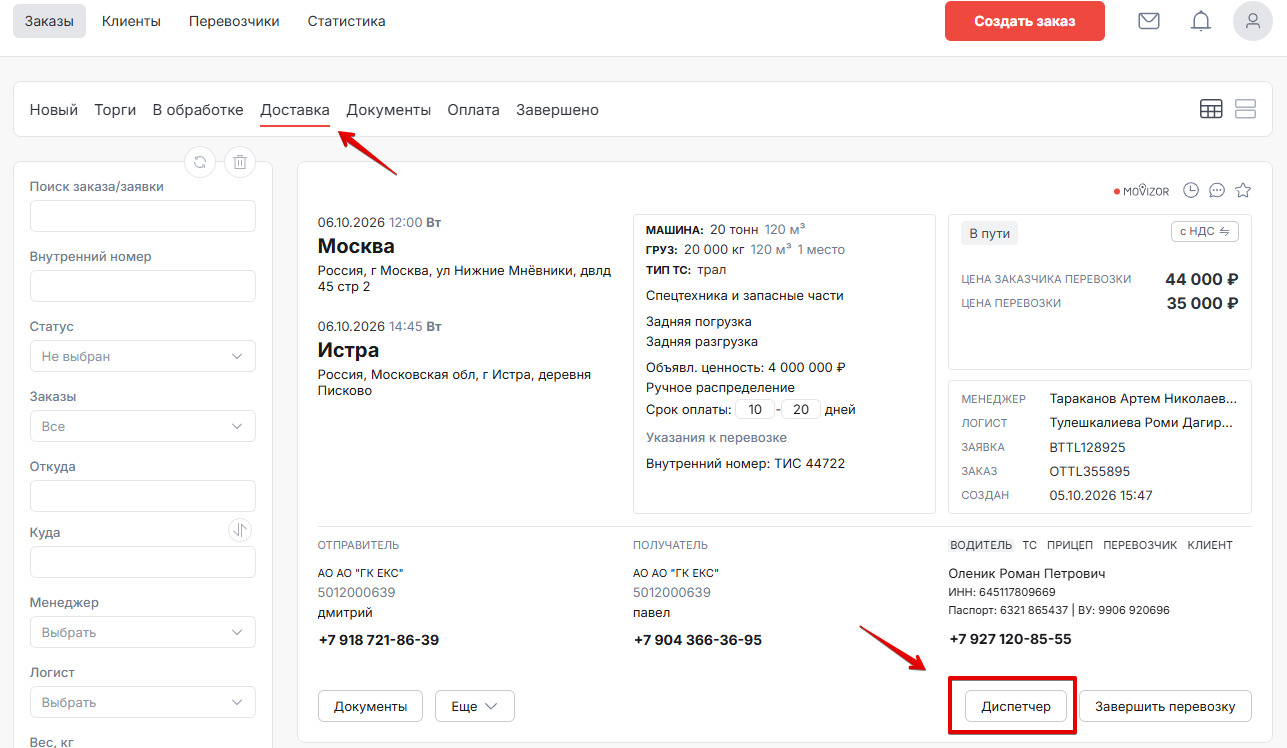Open the user profile avatar
Image resolution: width=1287 pixels, height=748 pixels.
1252,21
